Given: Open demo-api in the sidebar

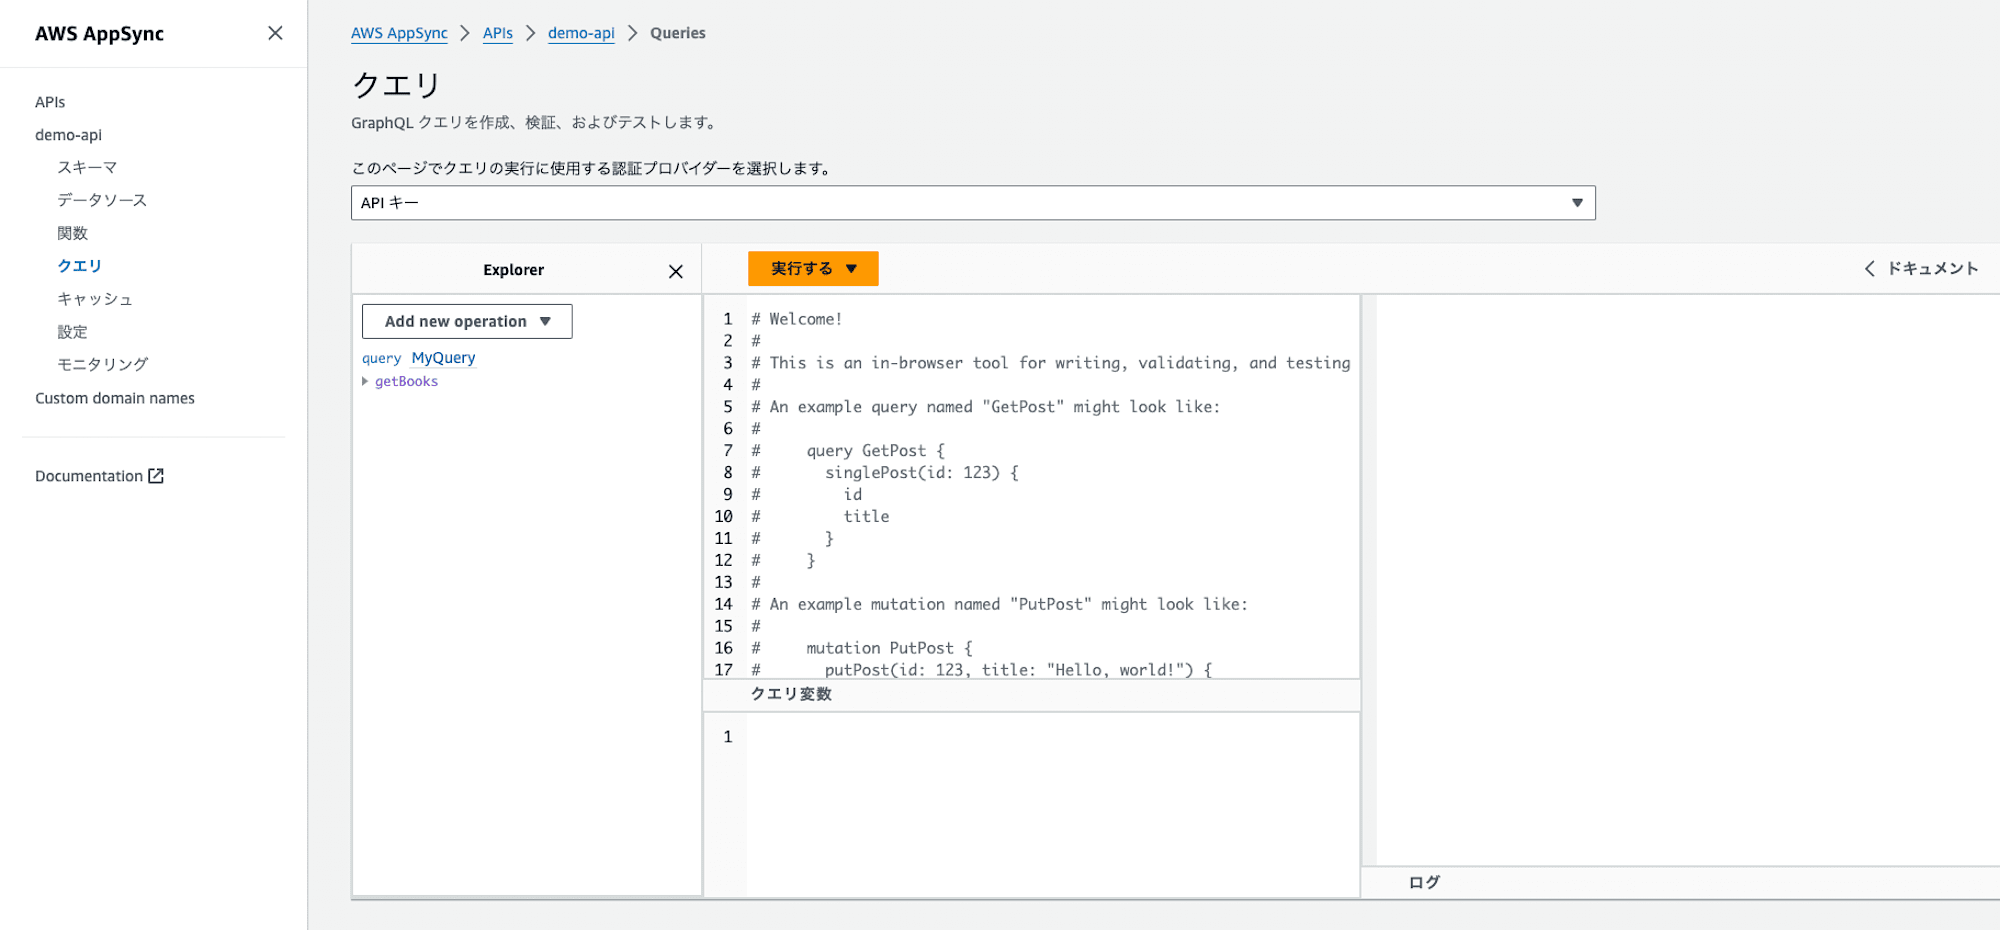Looking at the screenshot, I should click(68, 135).
